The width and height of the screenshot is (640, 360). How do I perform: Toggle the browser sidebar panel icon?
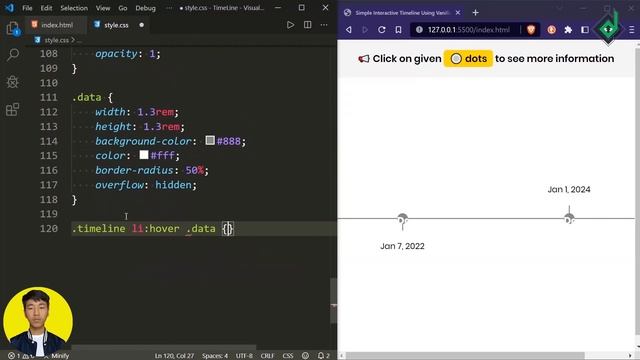585,29
